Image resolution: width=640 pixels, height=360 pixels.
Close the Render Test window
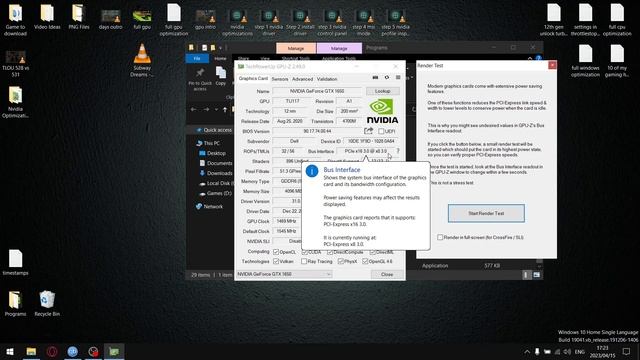(x=552, y=65)
